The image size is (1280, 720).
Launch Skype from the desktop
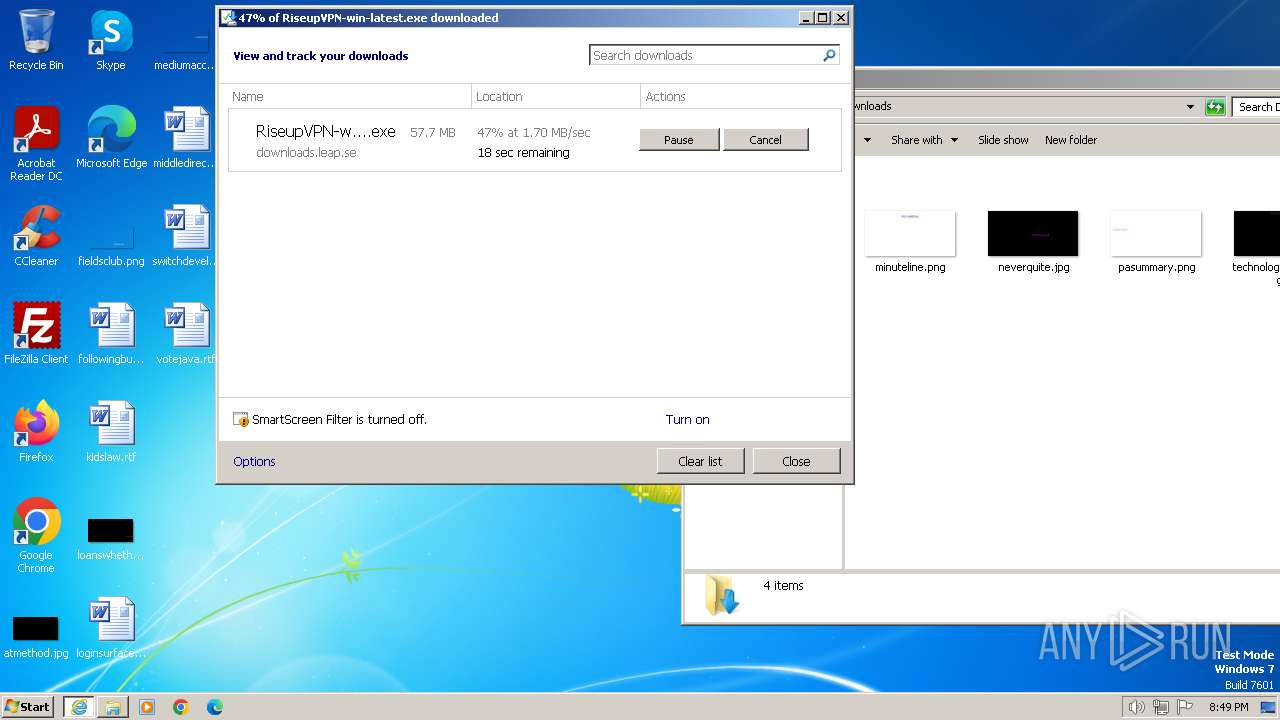111,40
